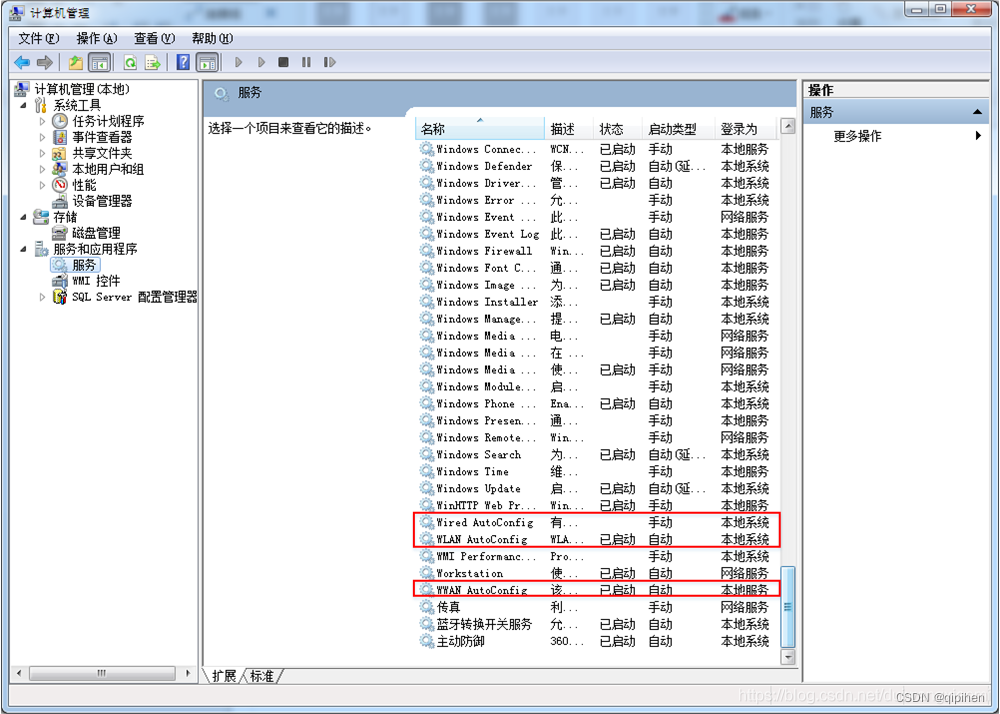This screenshot has width=1000, height=714.
Task: Open the 文件(F) menu
Action: pyautogui.click(x=39, y=39)
